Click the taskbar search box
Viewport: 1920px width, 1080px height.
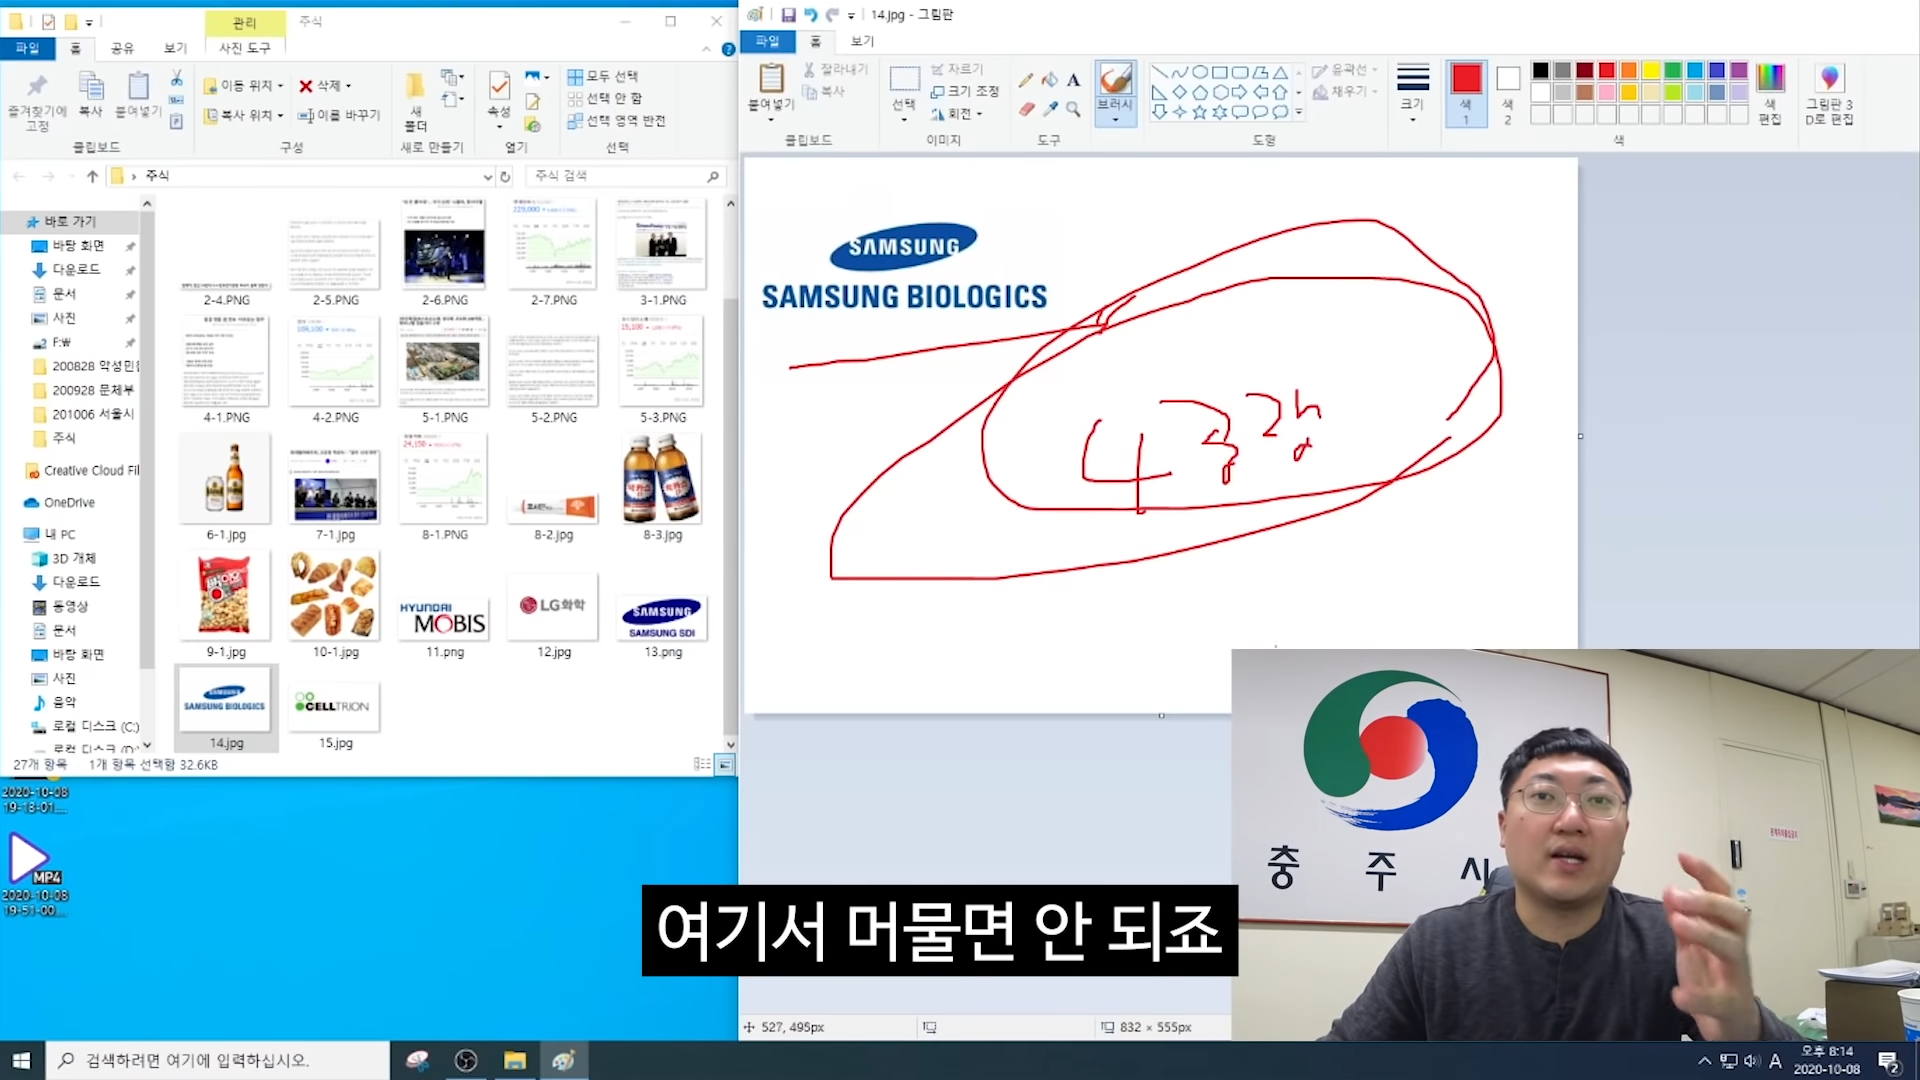tap(218, 1060)
